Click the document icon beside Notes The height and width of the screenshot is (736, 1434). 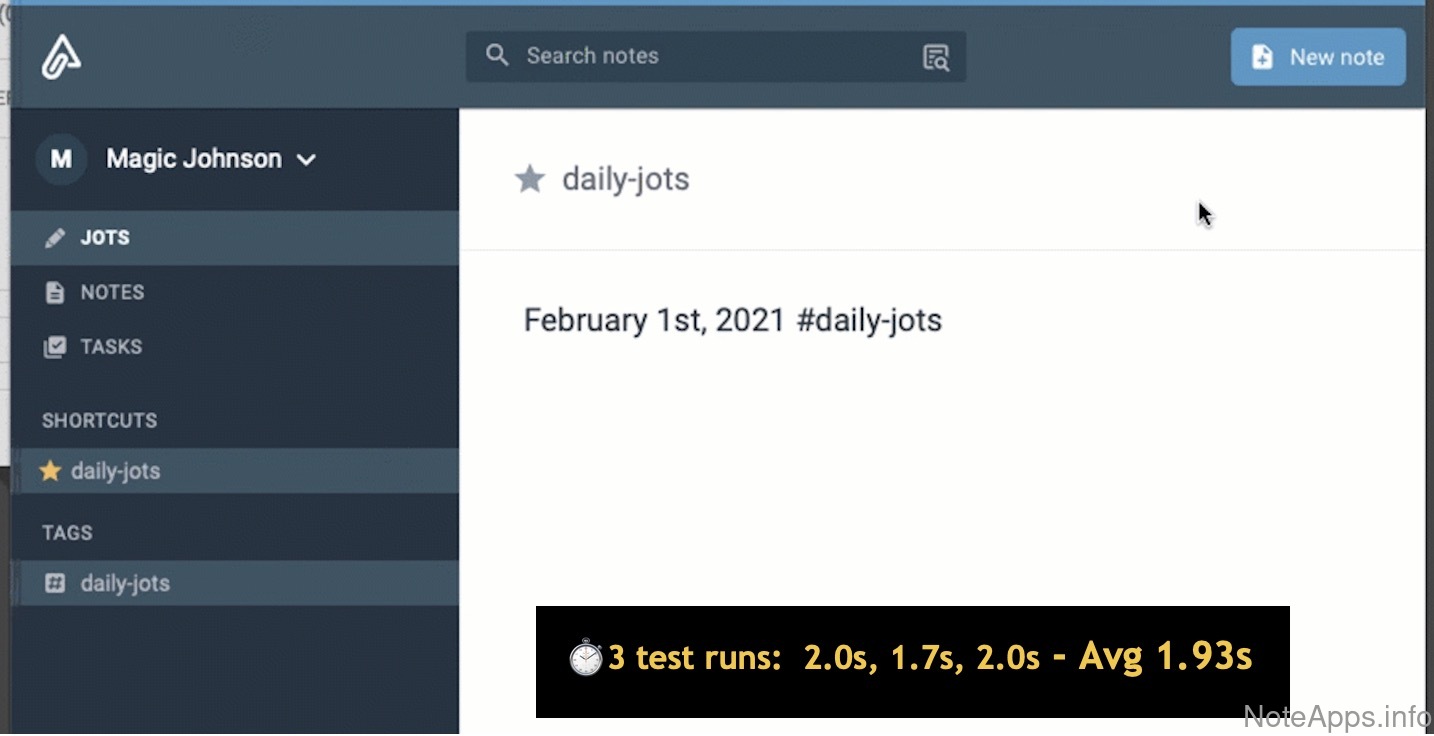(x=55, y=293)
